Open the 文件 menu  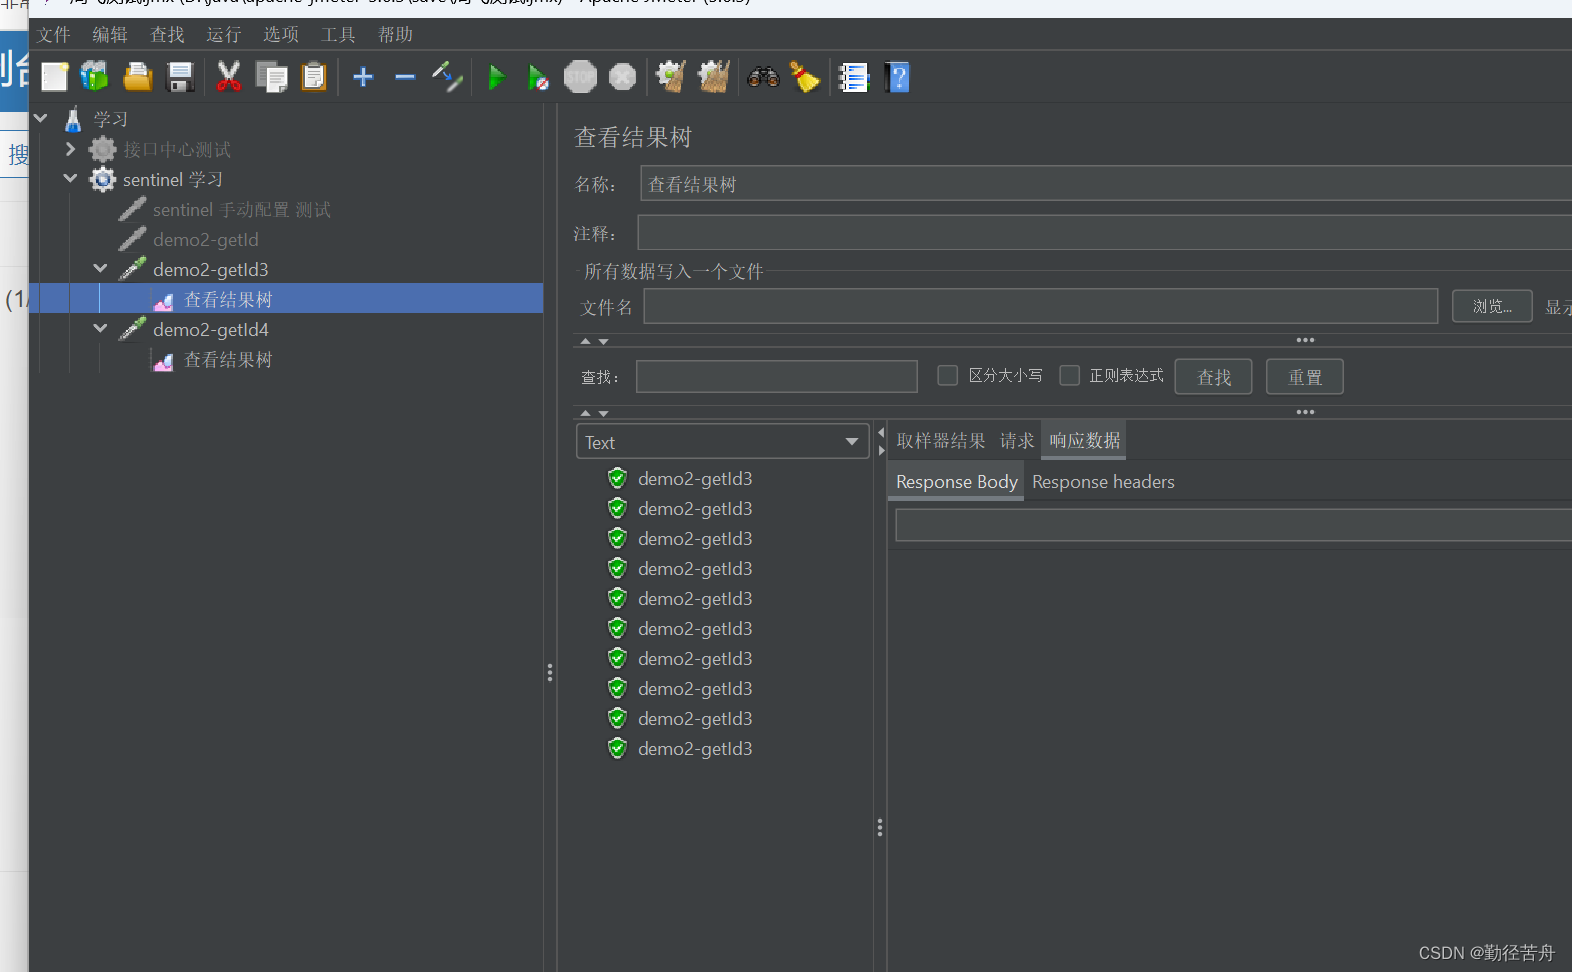pos(53,34)
